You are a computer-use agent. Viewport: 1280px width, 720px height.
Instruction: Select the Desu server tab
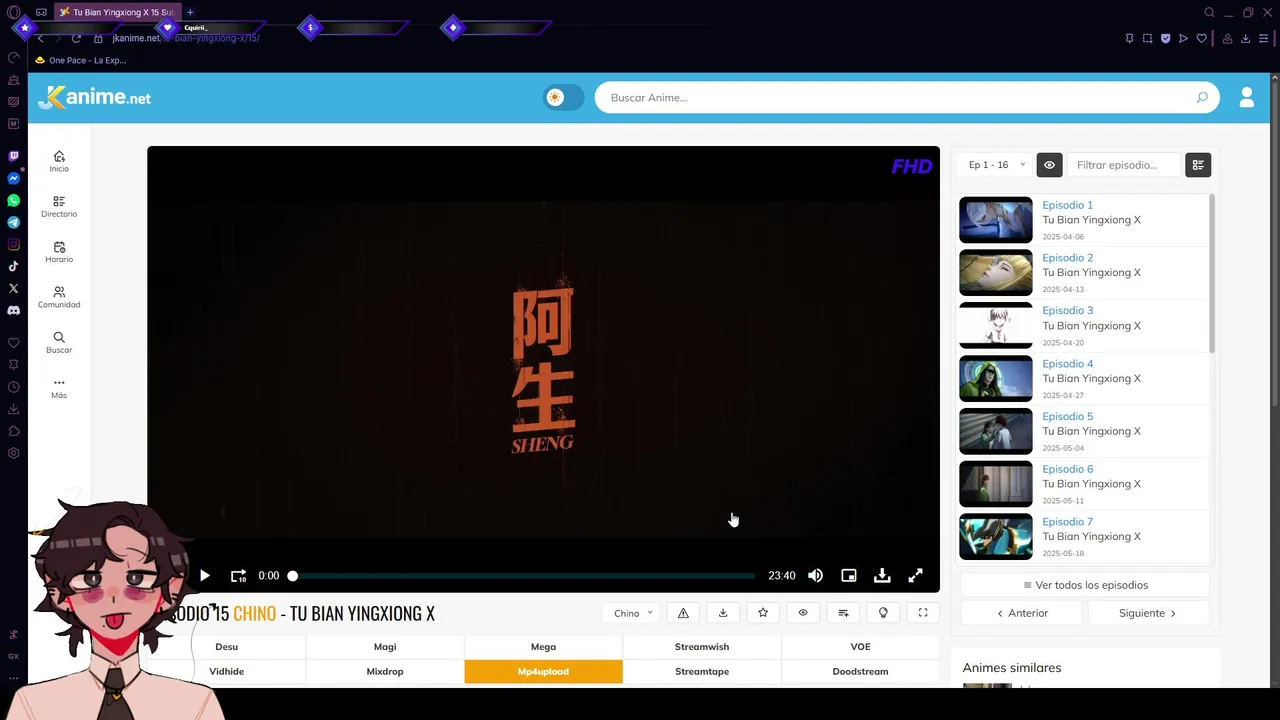[227, 647]
